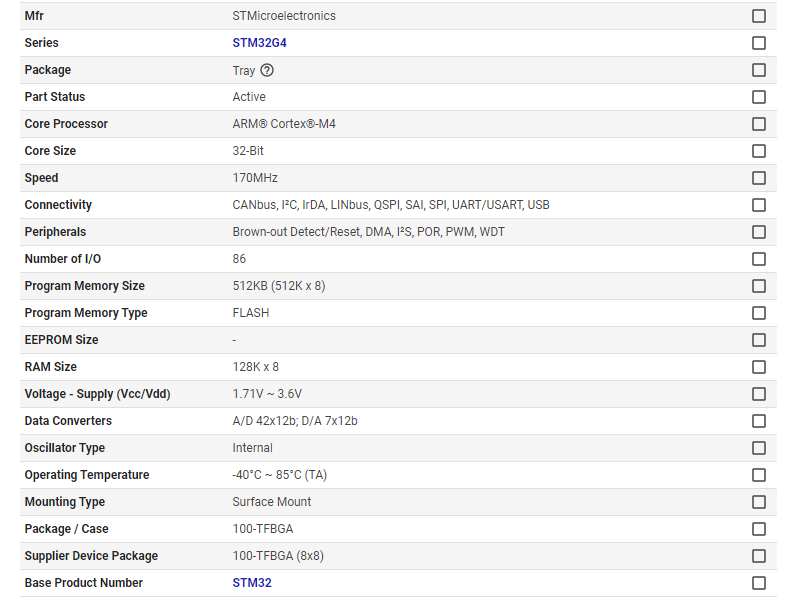Click the EEPROM Size label
Screen dimensions: 790x603
pos(61,340)
